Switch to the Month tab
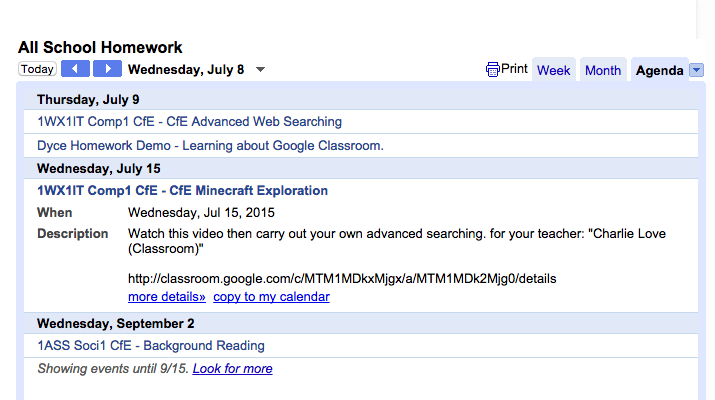The width and height of the screenshot is (715, 400). tap(603, 71)
